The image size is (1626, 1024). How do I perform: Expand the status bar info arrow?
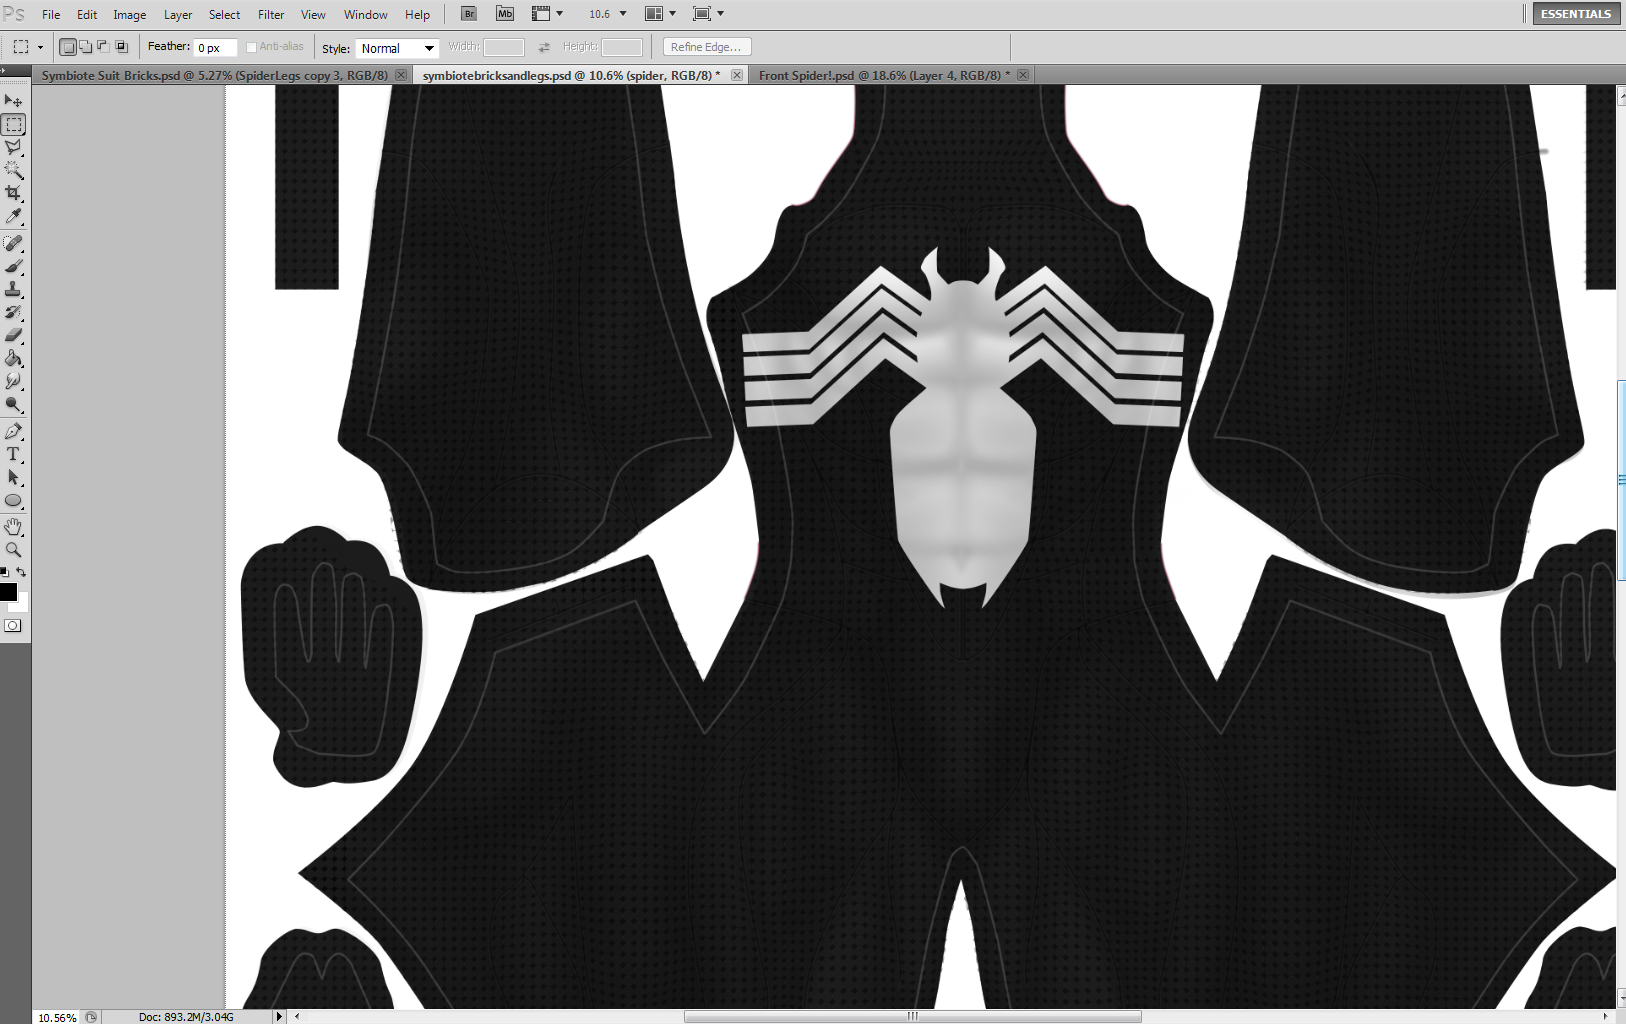pyautogui.click(x=279, y=1017)
